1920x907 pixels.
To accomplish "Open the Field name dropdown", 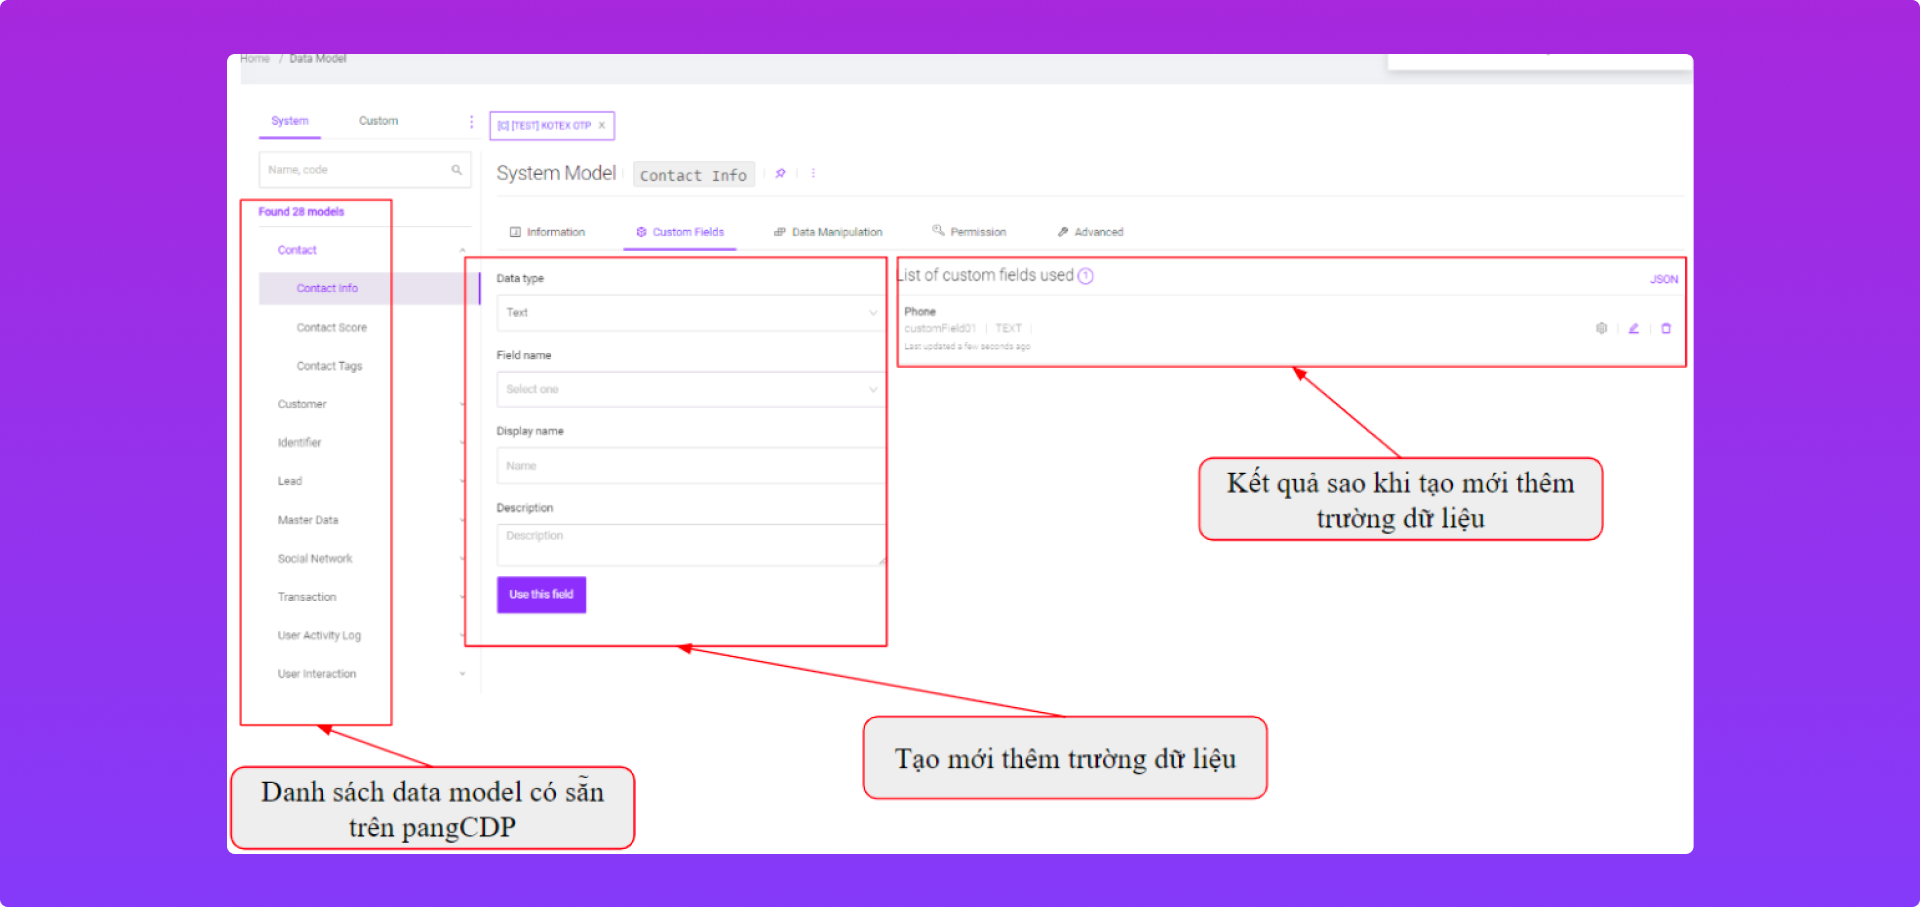I will 688,390.
